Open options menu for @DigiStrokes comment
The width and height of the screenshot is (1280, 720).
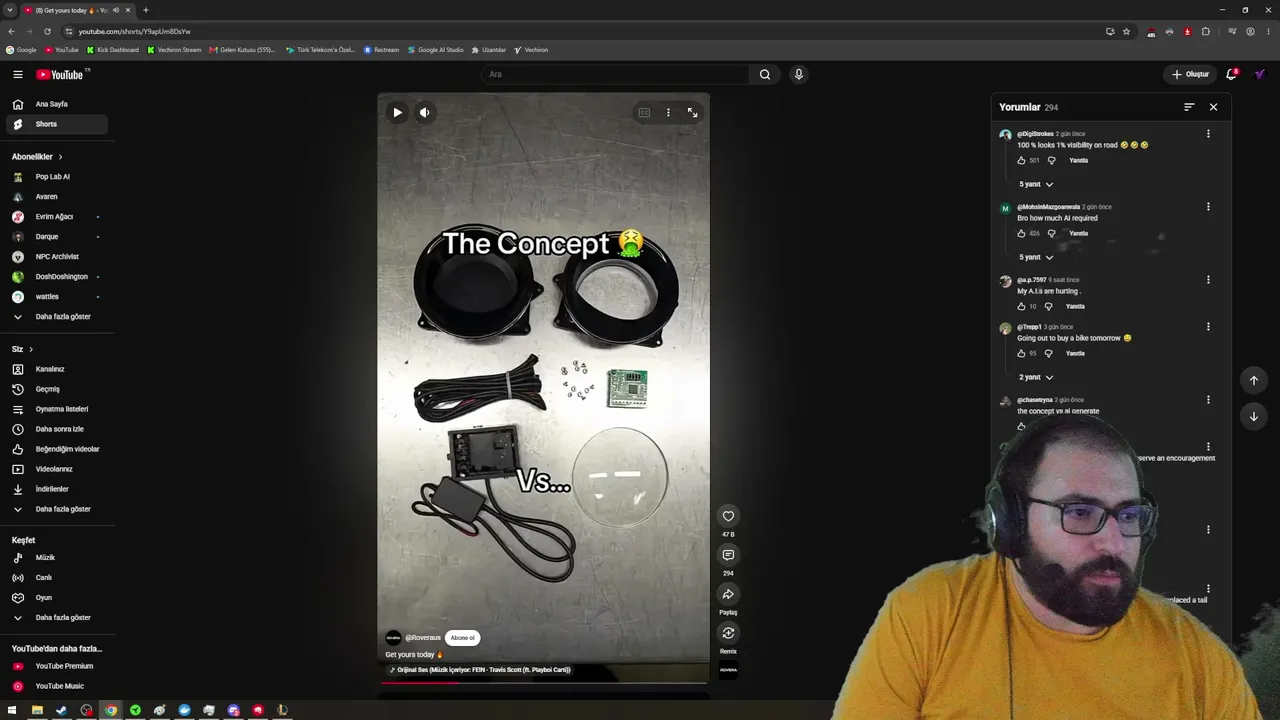tap(1208, 134)
